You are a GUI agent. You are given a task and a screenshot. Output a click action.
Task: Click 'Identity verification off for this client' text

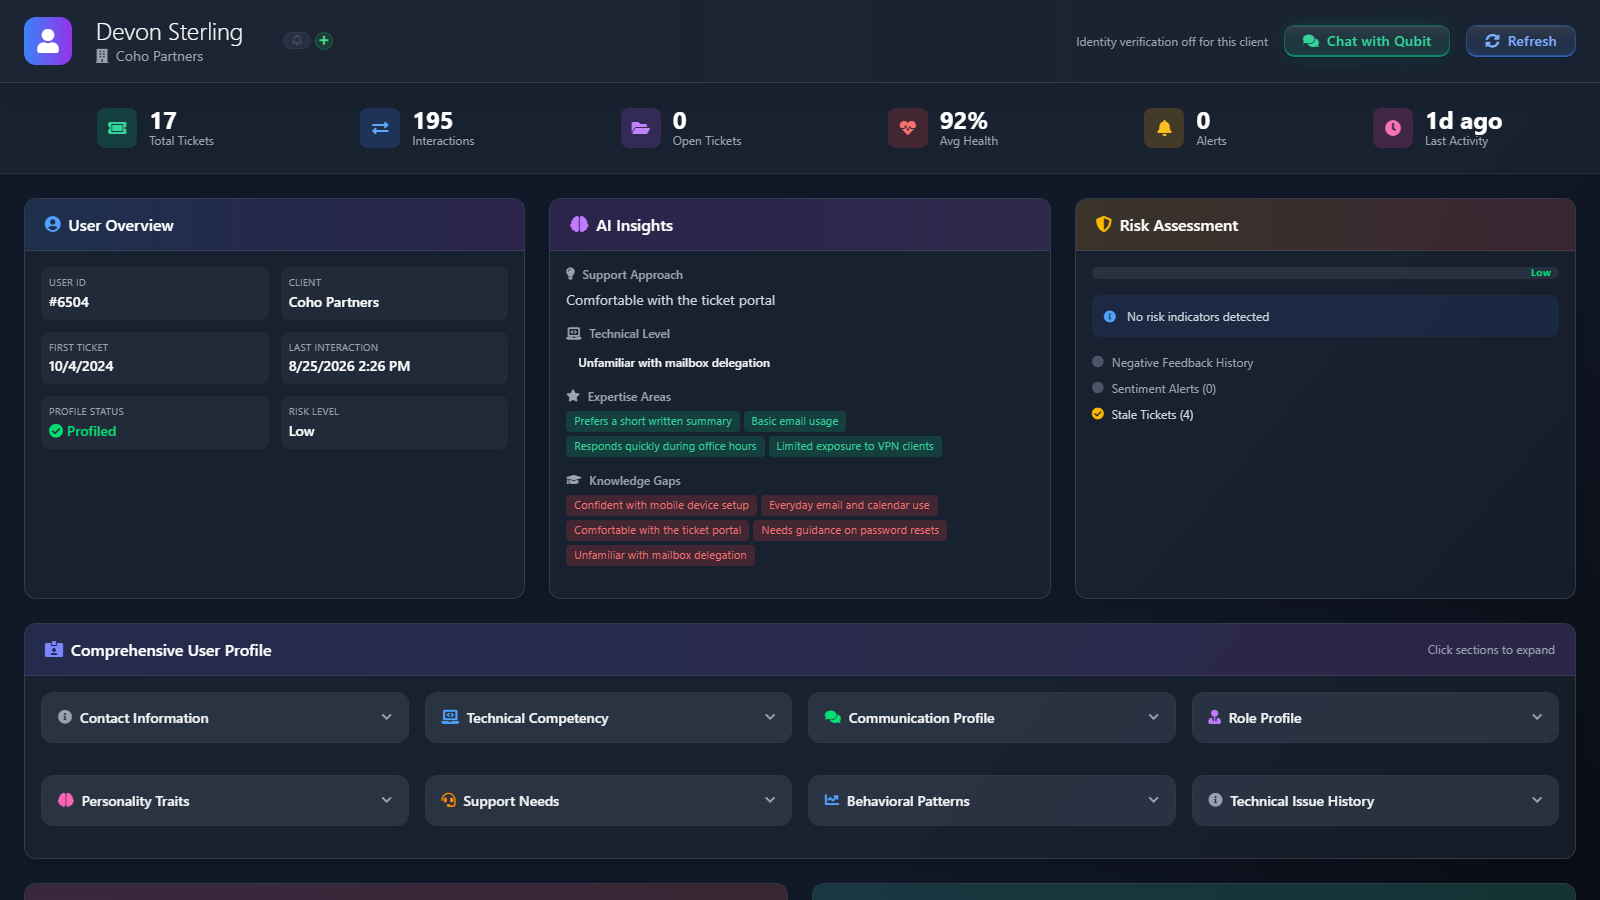[1172, 42]
